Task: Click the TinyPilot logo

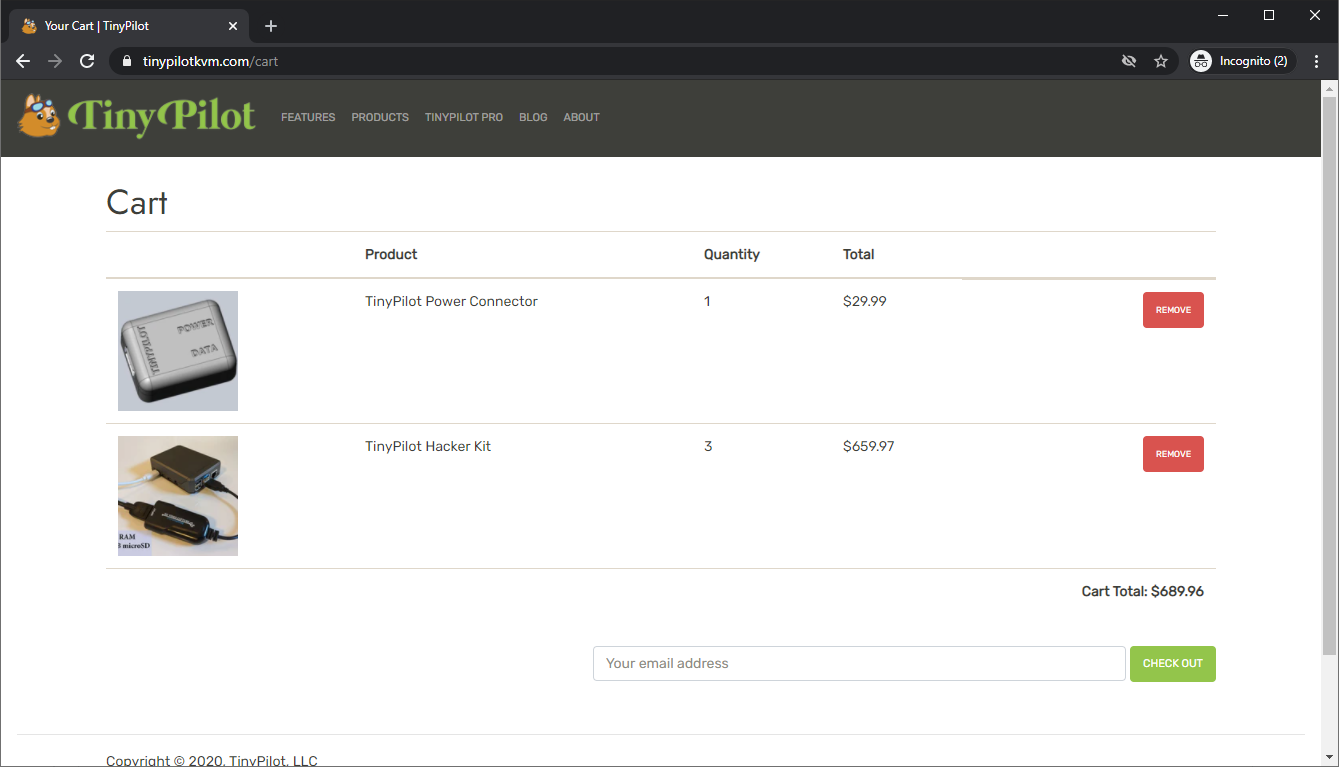Action: tap(137, 117)
